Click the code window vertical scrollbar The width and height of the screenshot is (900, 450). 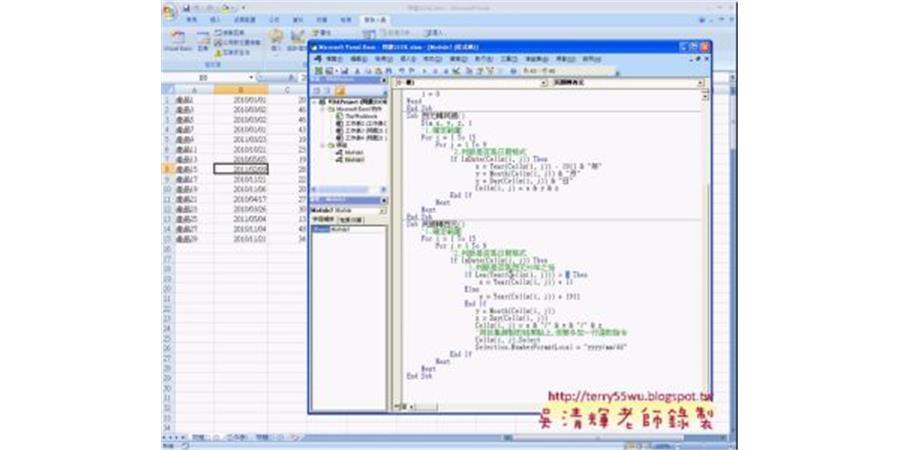[706, 250]
